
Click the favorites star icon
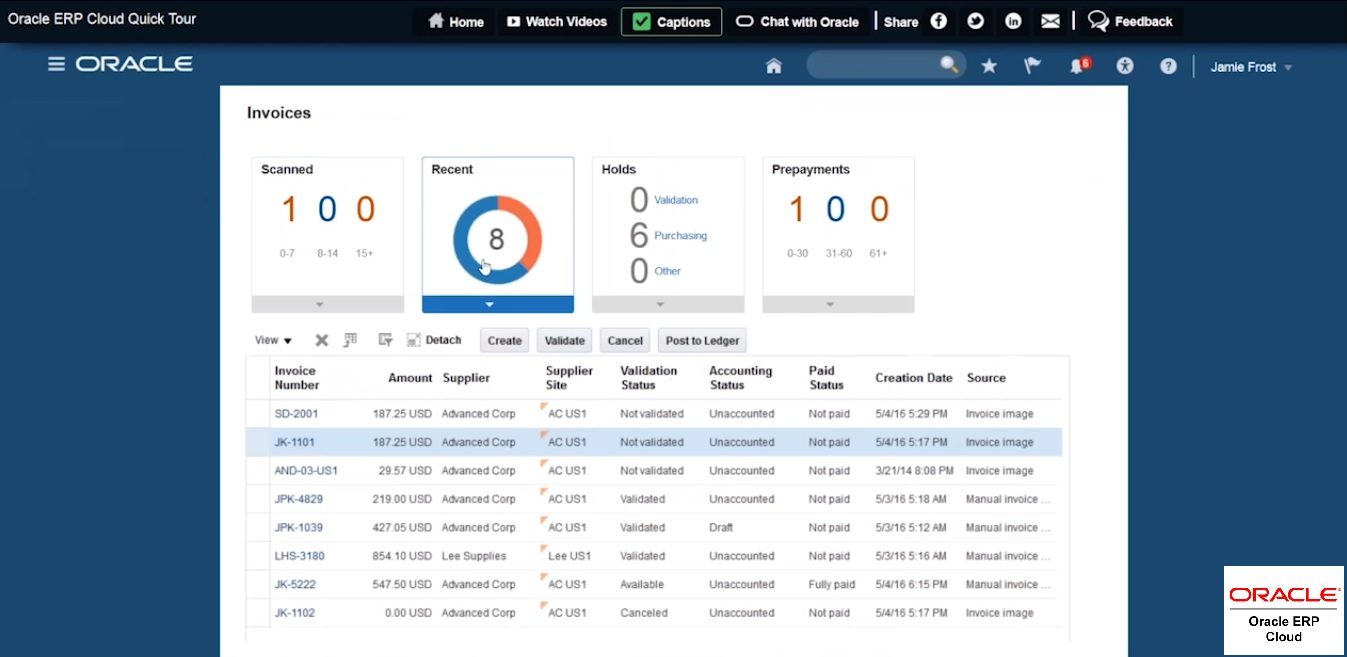pos(989,65)
